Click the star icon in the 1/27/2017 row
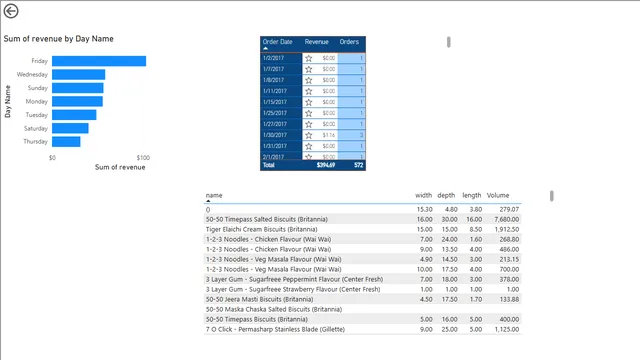Viewport: 640px width, 360px height. coord(309,124)
